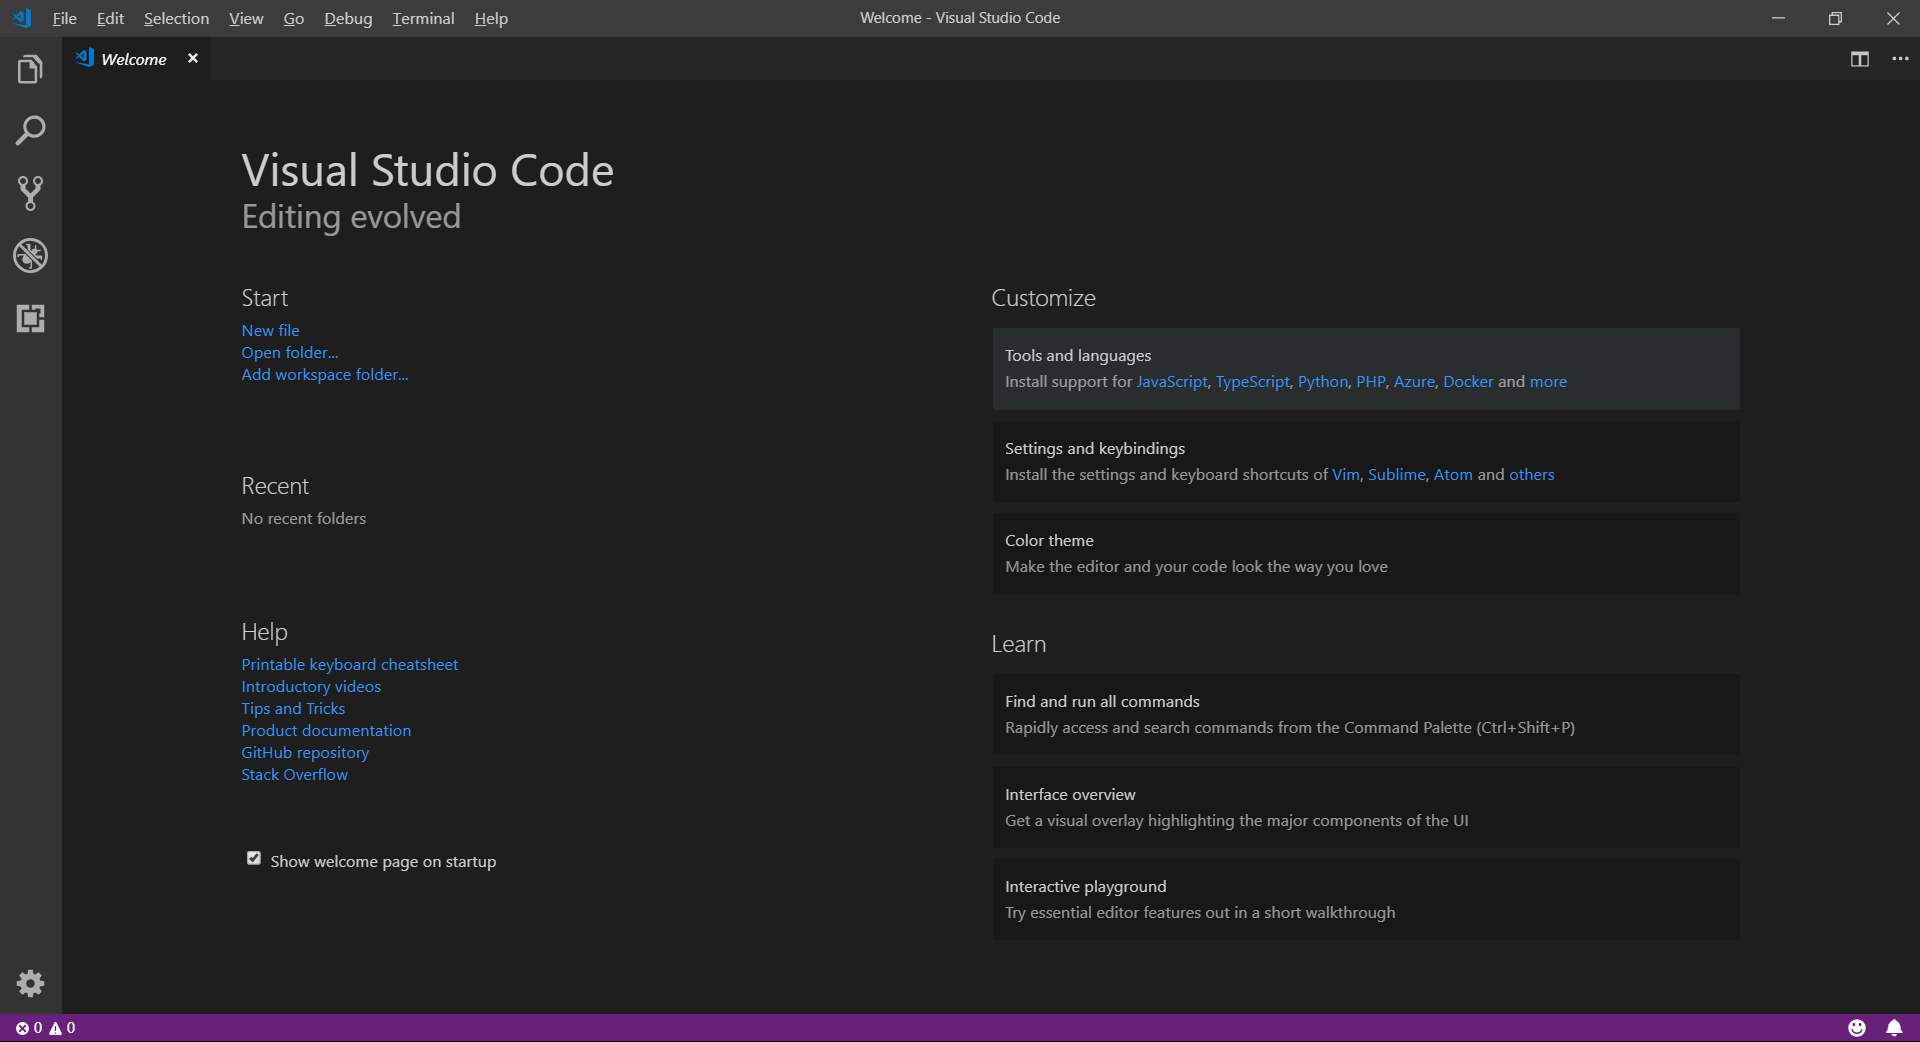This screenshot has height=1042, width=1920.
Task: Open Tips and Tricks link
Action: pos(293,708)
